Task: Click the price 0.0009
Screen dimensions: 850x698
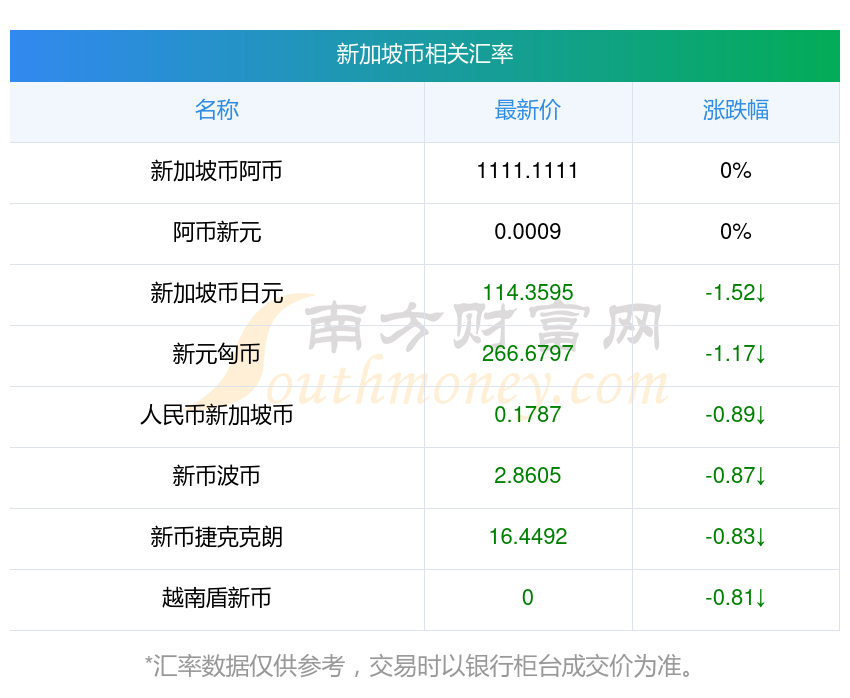Action: (x=527, y=232)
